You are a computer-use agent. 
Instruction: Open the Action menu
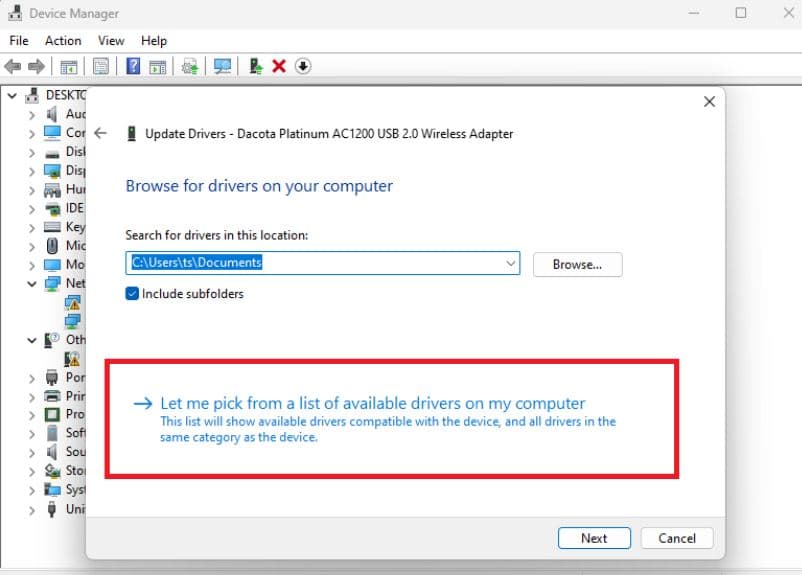click(x=63, y=40)
